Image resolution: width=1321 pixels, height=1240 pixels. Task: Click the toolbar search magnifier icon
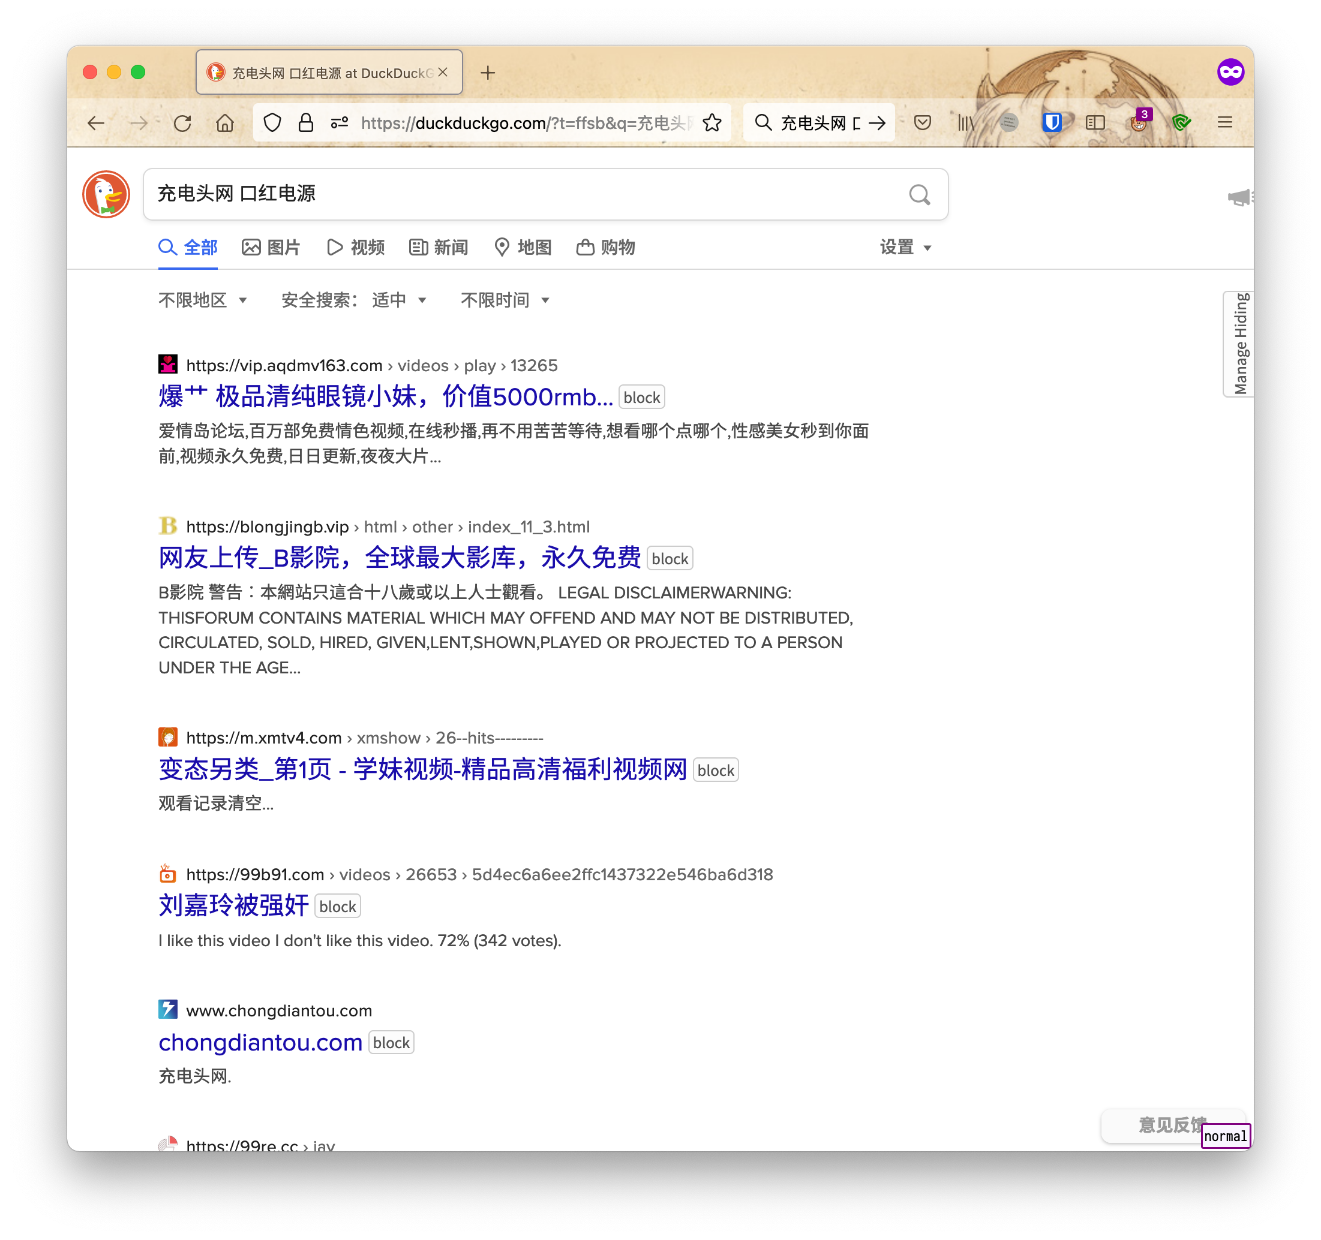[763, 122]
